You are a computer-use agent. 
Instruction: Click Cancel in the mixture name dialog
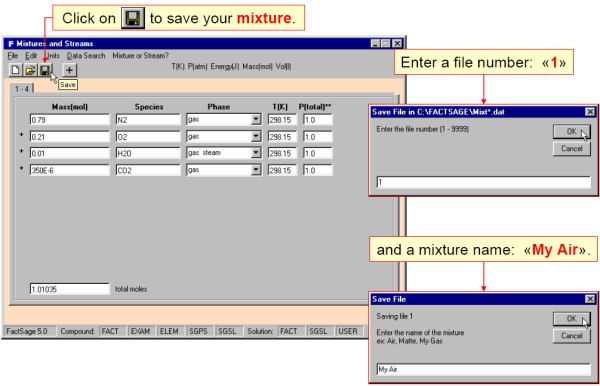coord(572,336)
